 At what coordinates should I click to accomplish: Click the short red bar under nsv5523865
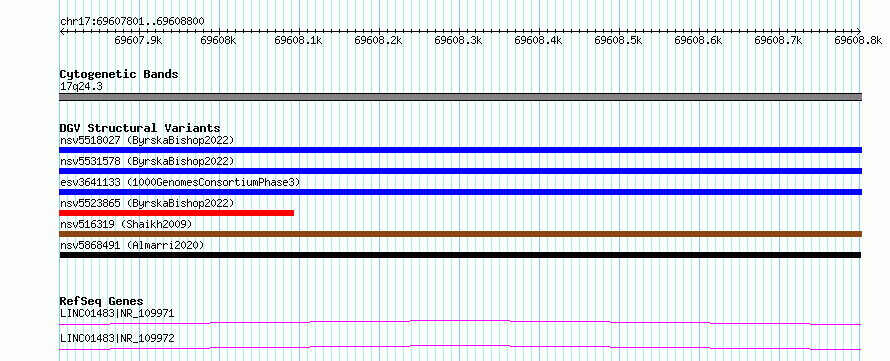177,213
